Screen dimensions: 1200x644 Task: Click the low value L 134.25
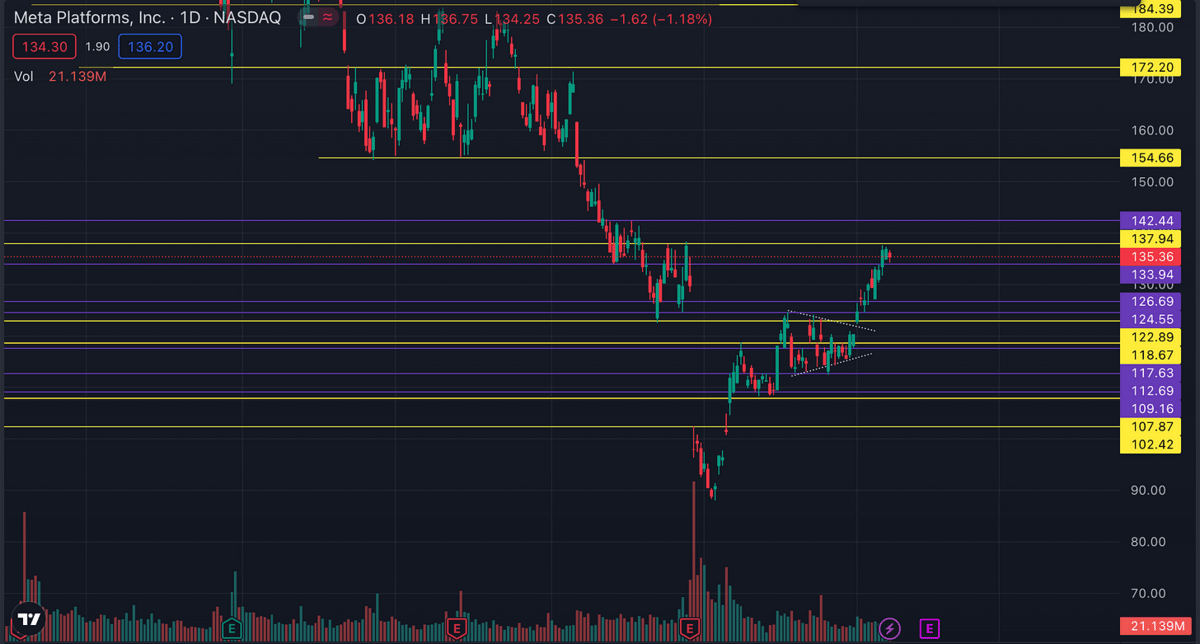coord(511,19)
